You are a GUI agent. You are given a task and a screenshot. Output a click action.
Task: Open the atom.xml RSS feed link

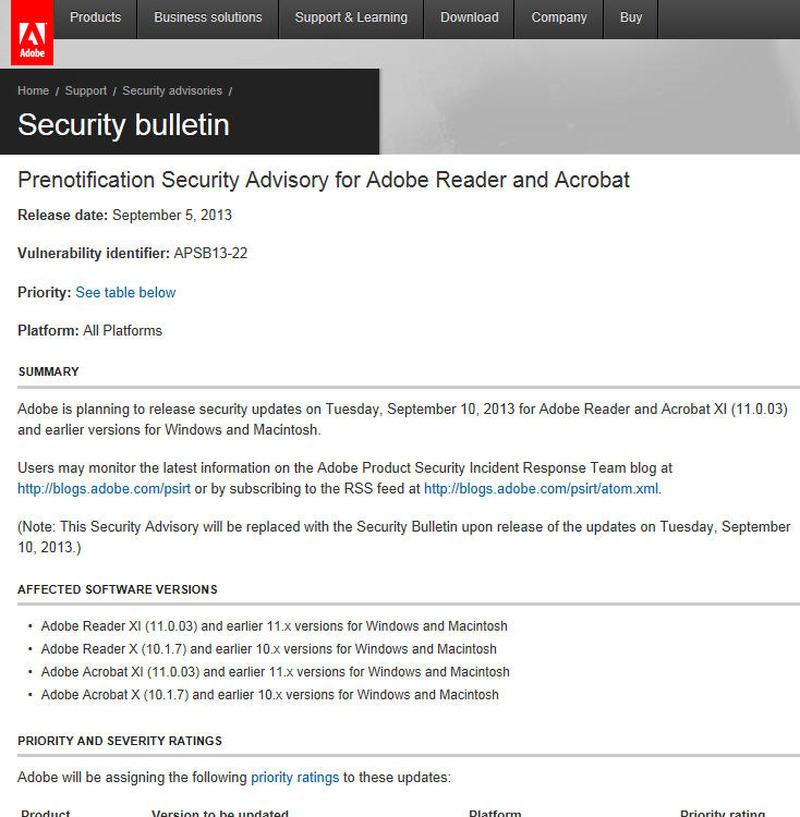pyautogui.click(x=542, y=489)
